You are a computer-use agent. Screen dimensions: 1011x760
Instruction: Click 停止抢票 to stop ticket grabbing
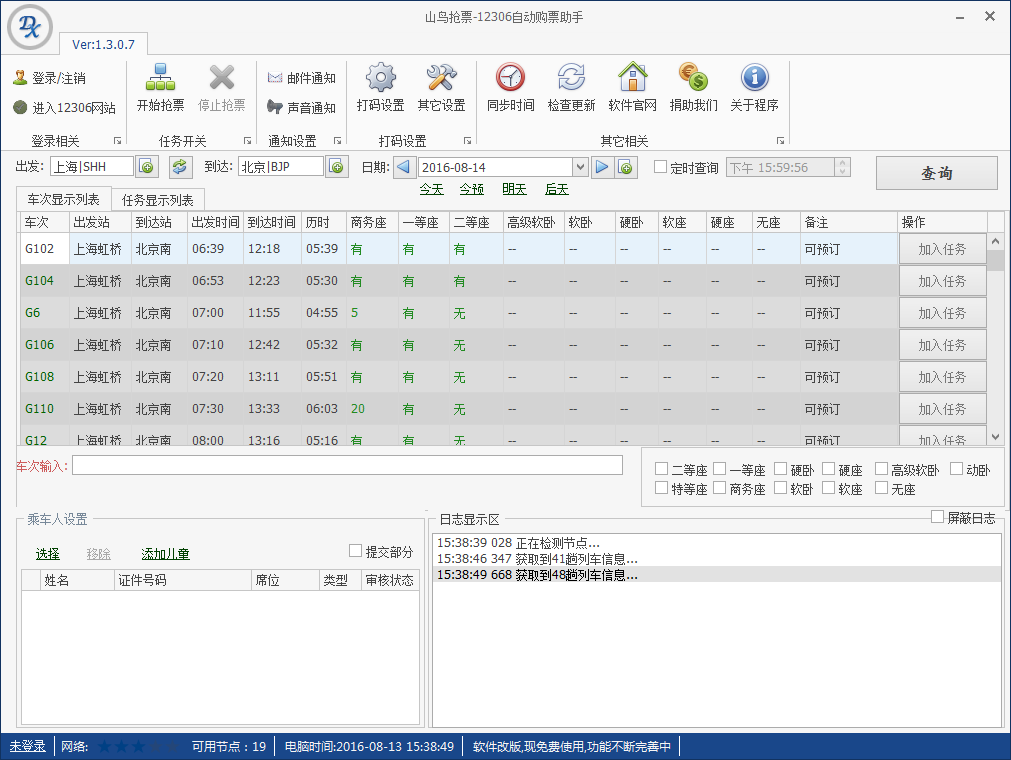point(222,88)
